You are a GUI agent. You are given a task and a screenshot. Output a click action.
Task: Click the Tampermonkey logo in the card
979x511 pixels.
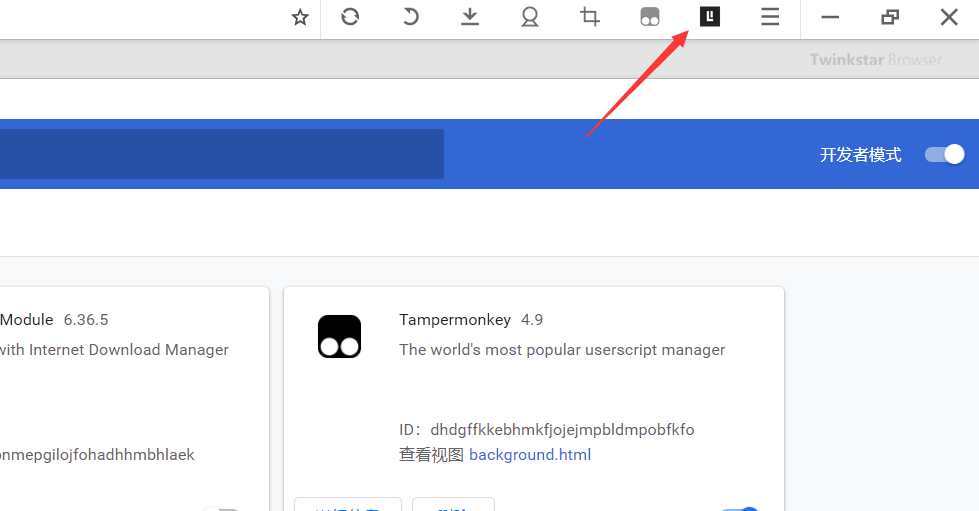[339, 336]
